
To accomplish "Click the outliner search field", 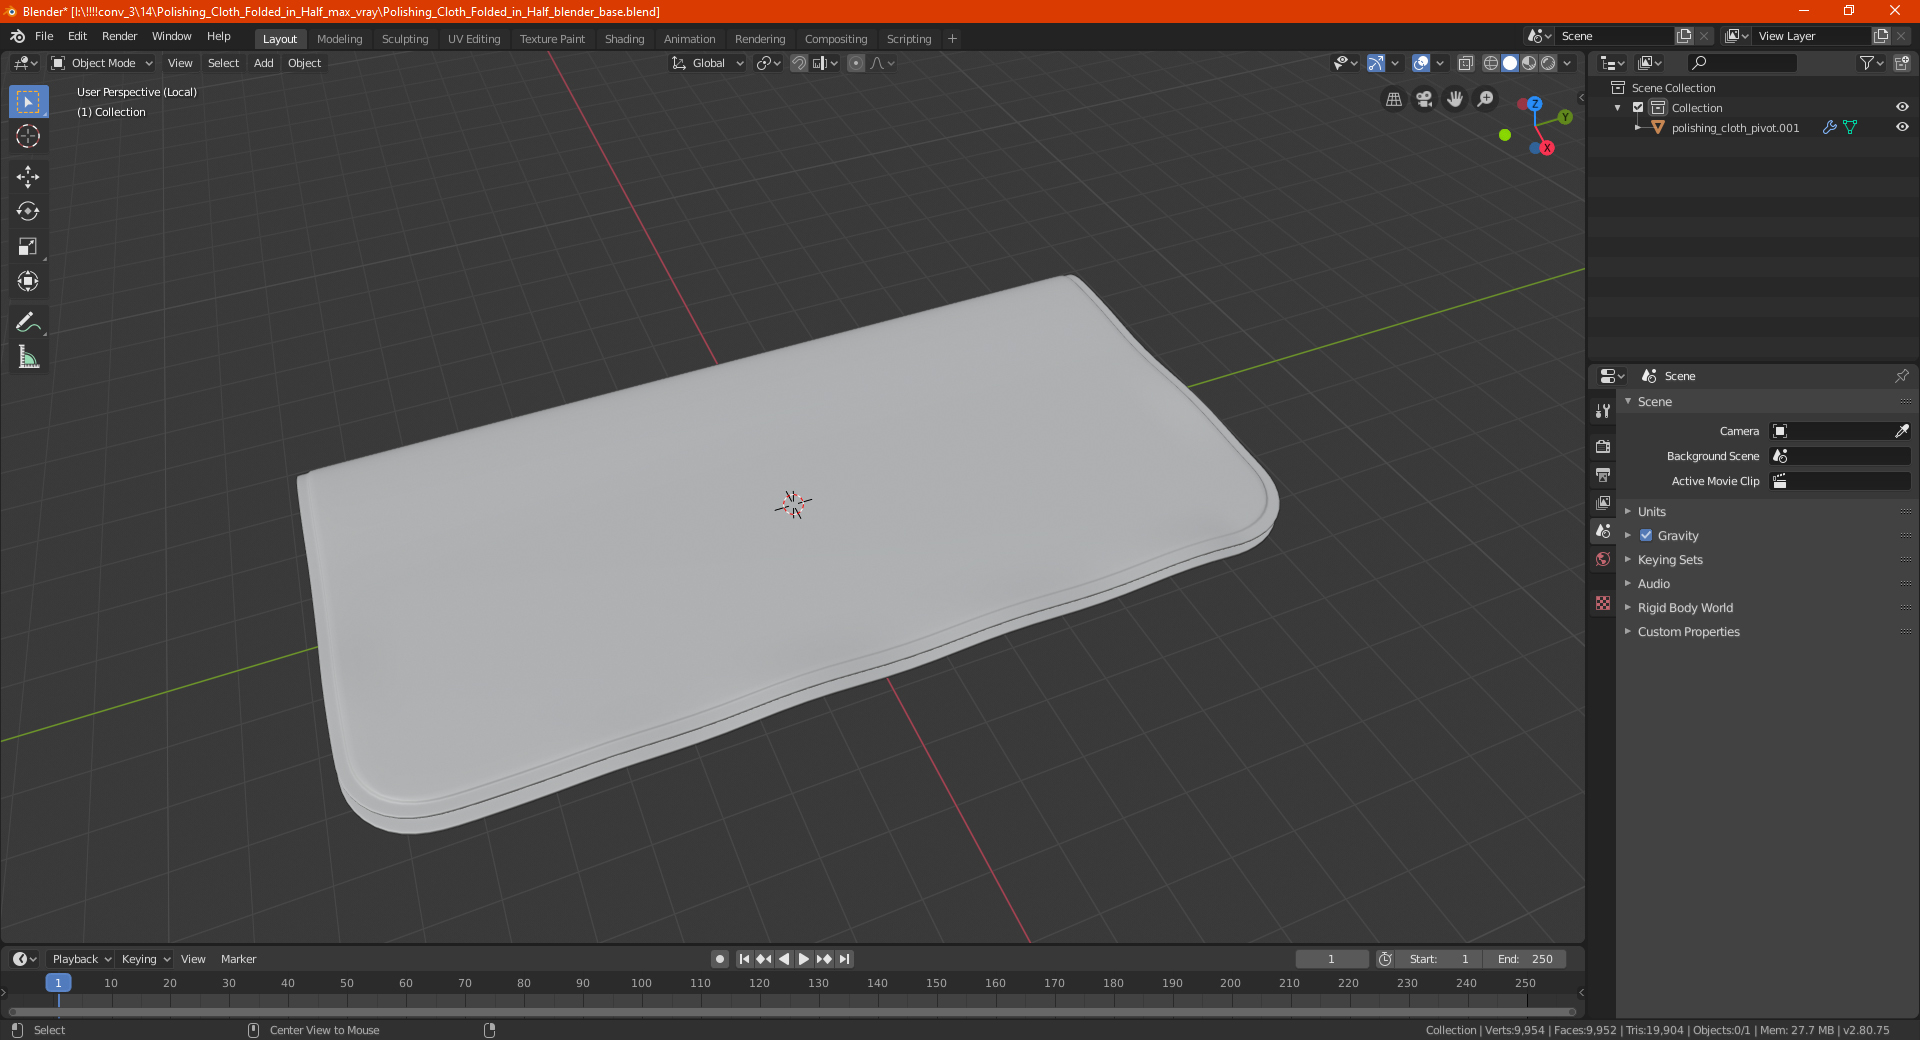I will (1741, 63).
